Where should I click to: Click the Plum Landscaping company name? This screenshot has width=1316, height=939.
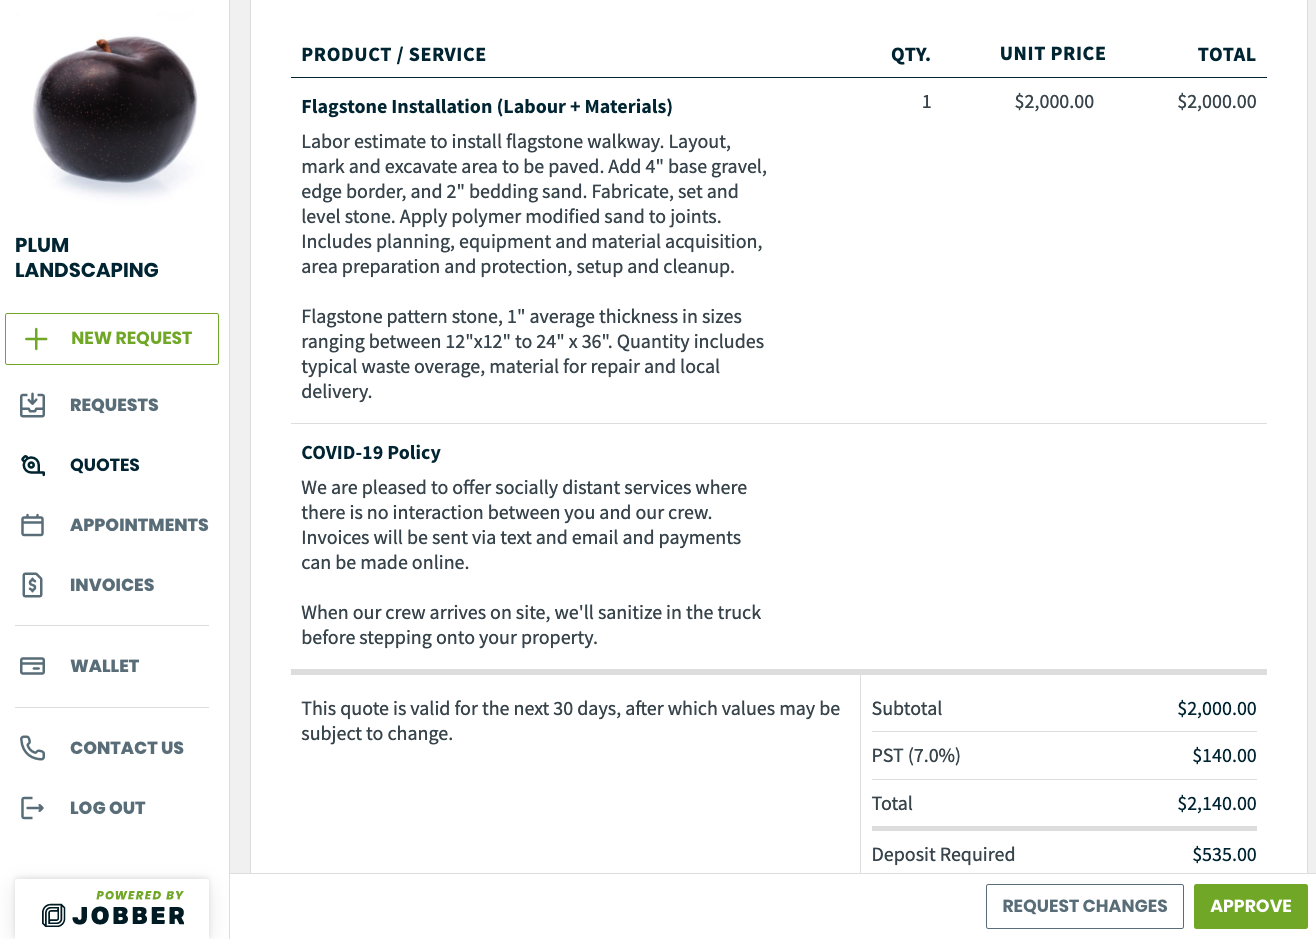(87, 258)
